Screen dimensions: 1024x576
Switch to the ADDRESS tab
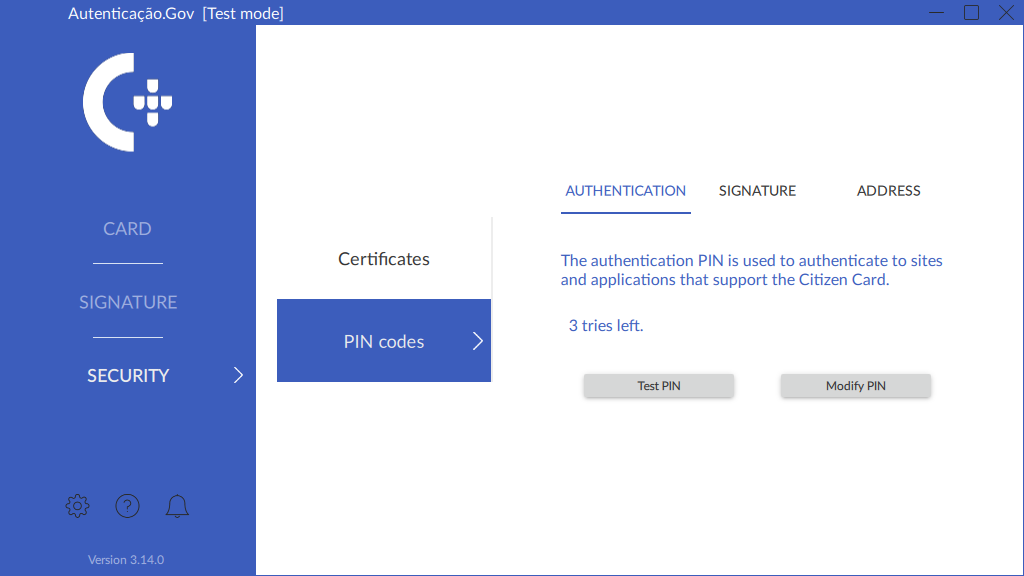tap(888, 191)
